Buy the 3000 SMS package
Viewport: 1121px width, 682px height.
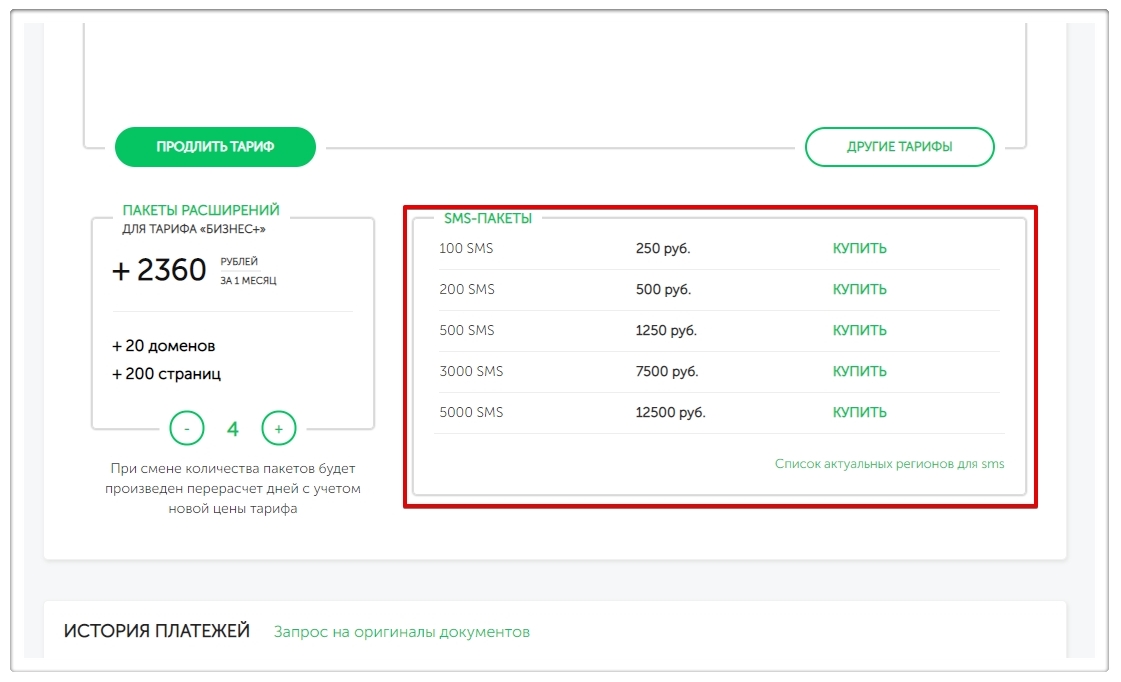click(859, 372)
